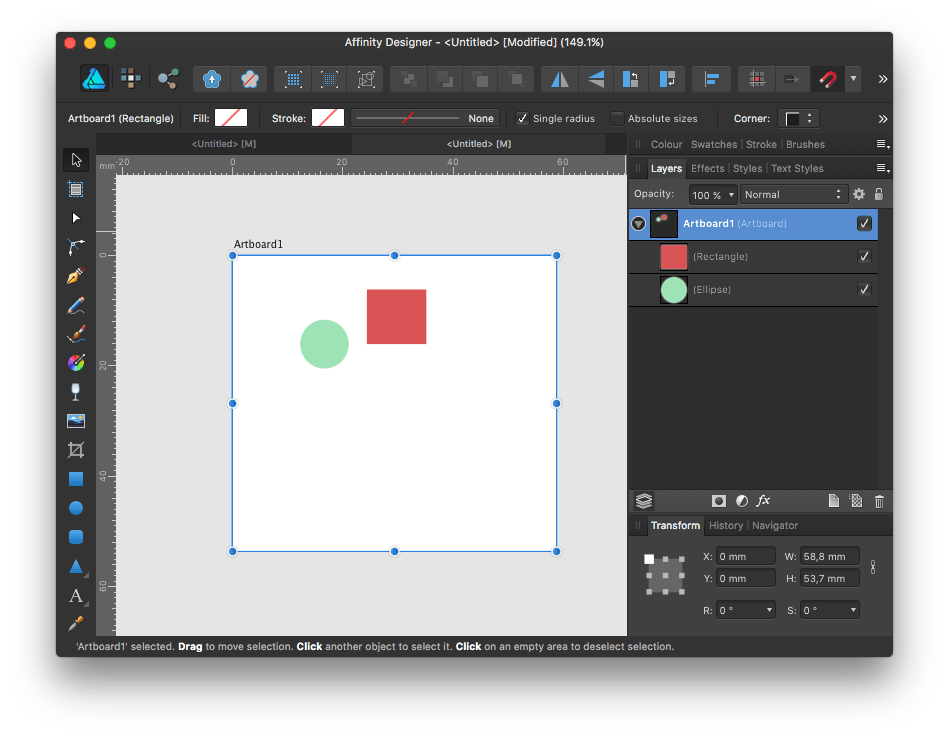Collapse the Artboard1 layer contents
Screen dimensions: 949x737
(x=638, y=223)
